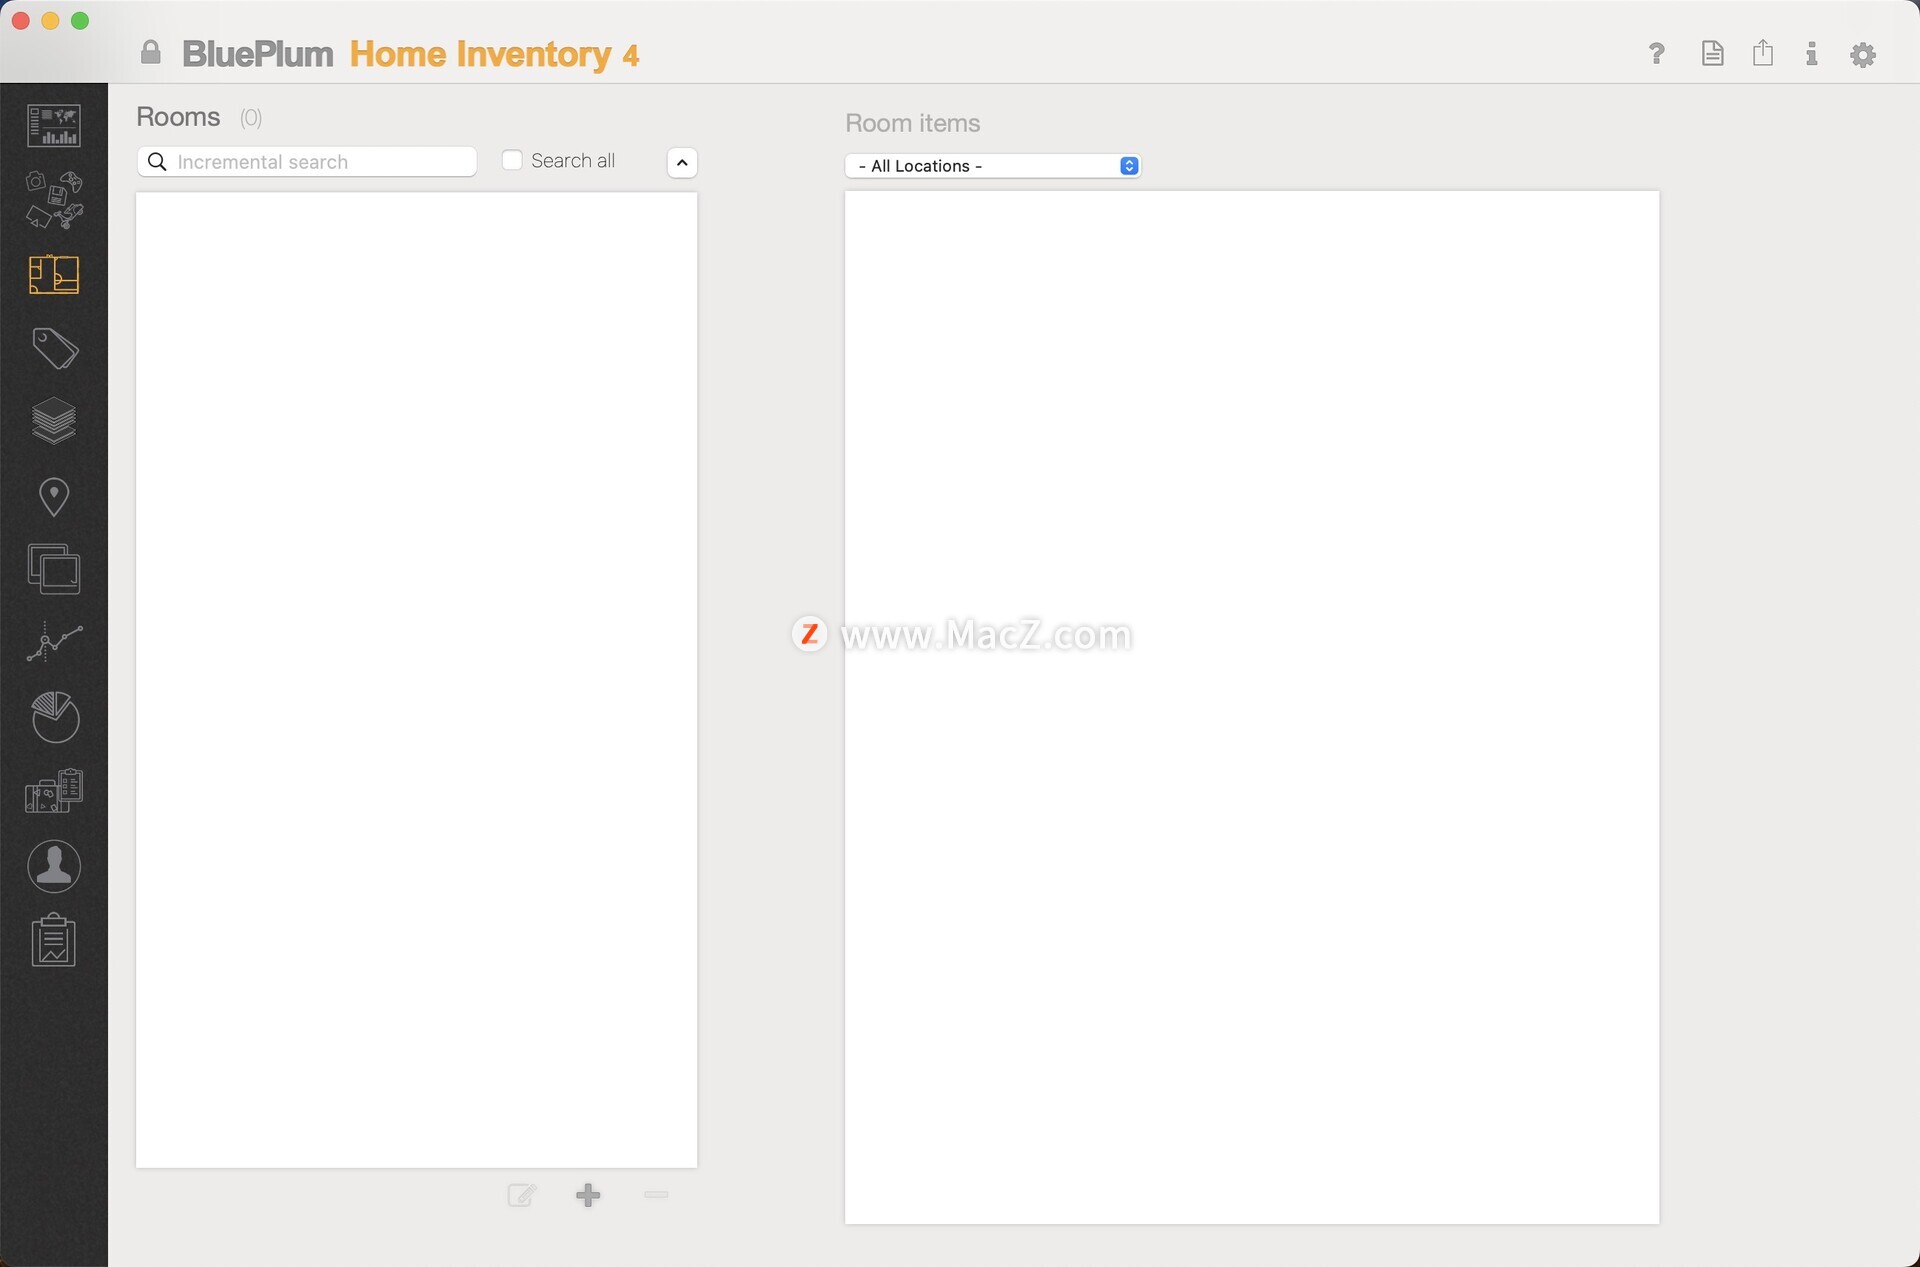Click the edit room pencil icon
This screenshot has width=1920, height=1267.
pos(522,1195)
